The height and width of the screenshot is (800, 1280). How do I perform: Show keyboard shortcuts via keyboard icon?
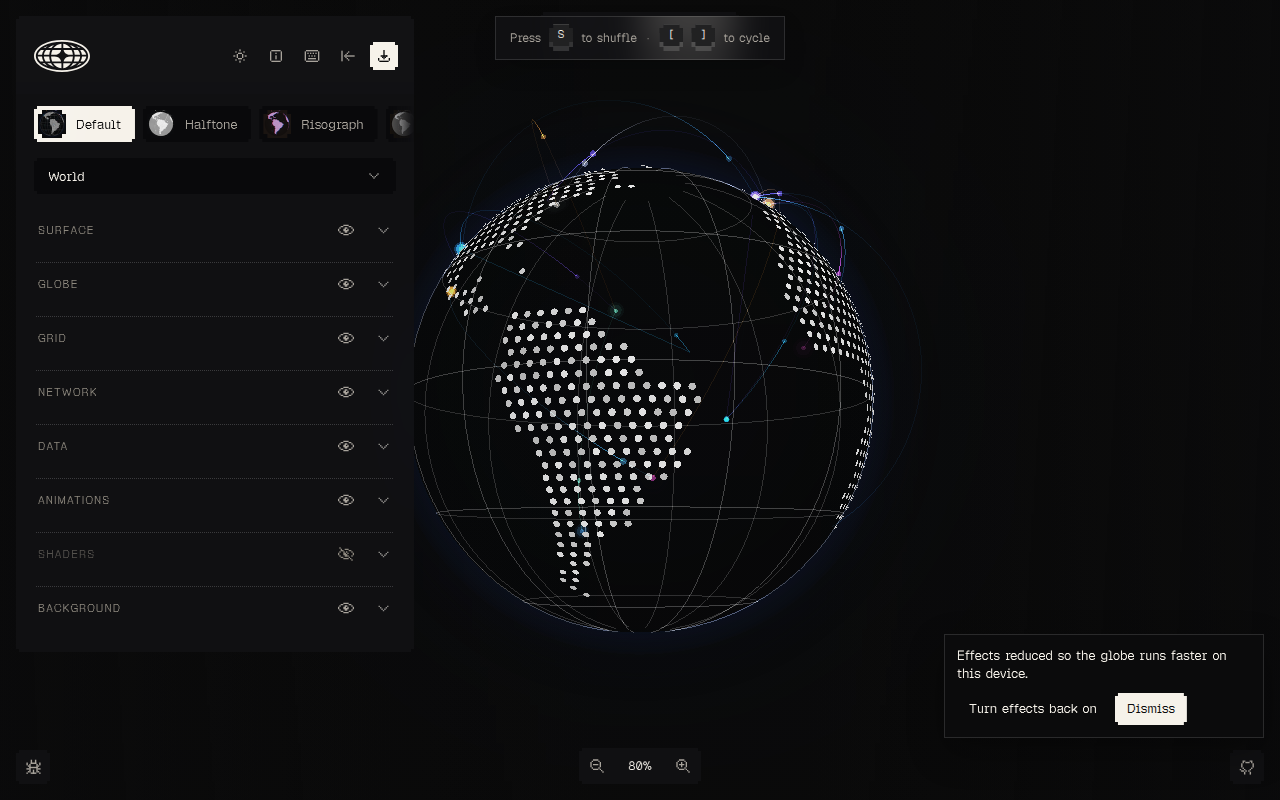click(312, 56)
